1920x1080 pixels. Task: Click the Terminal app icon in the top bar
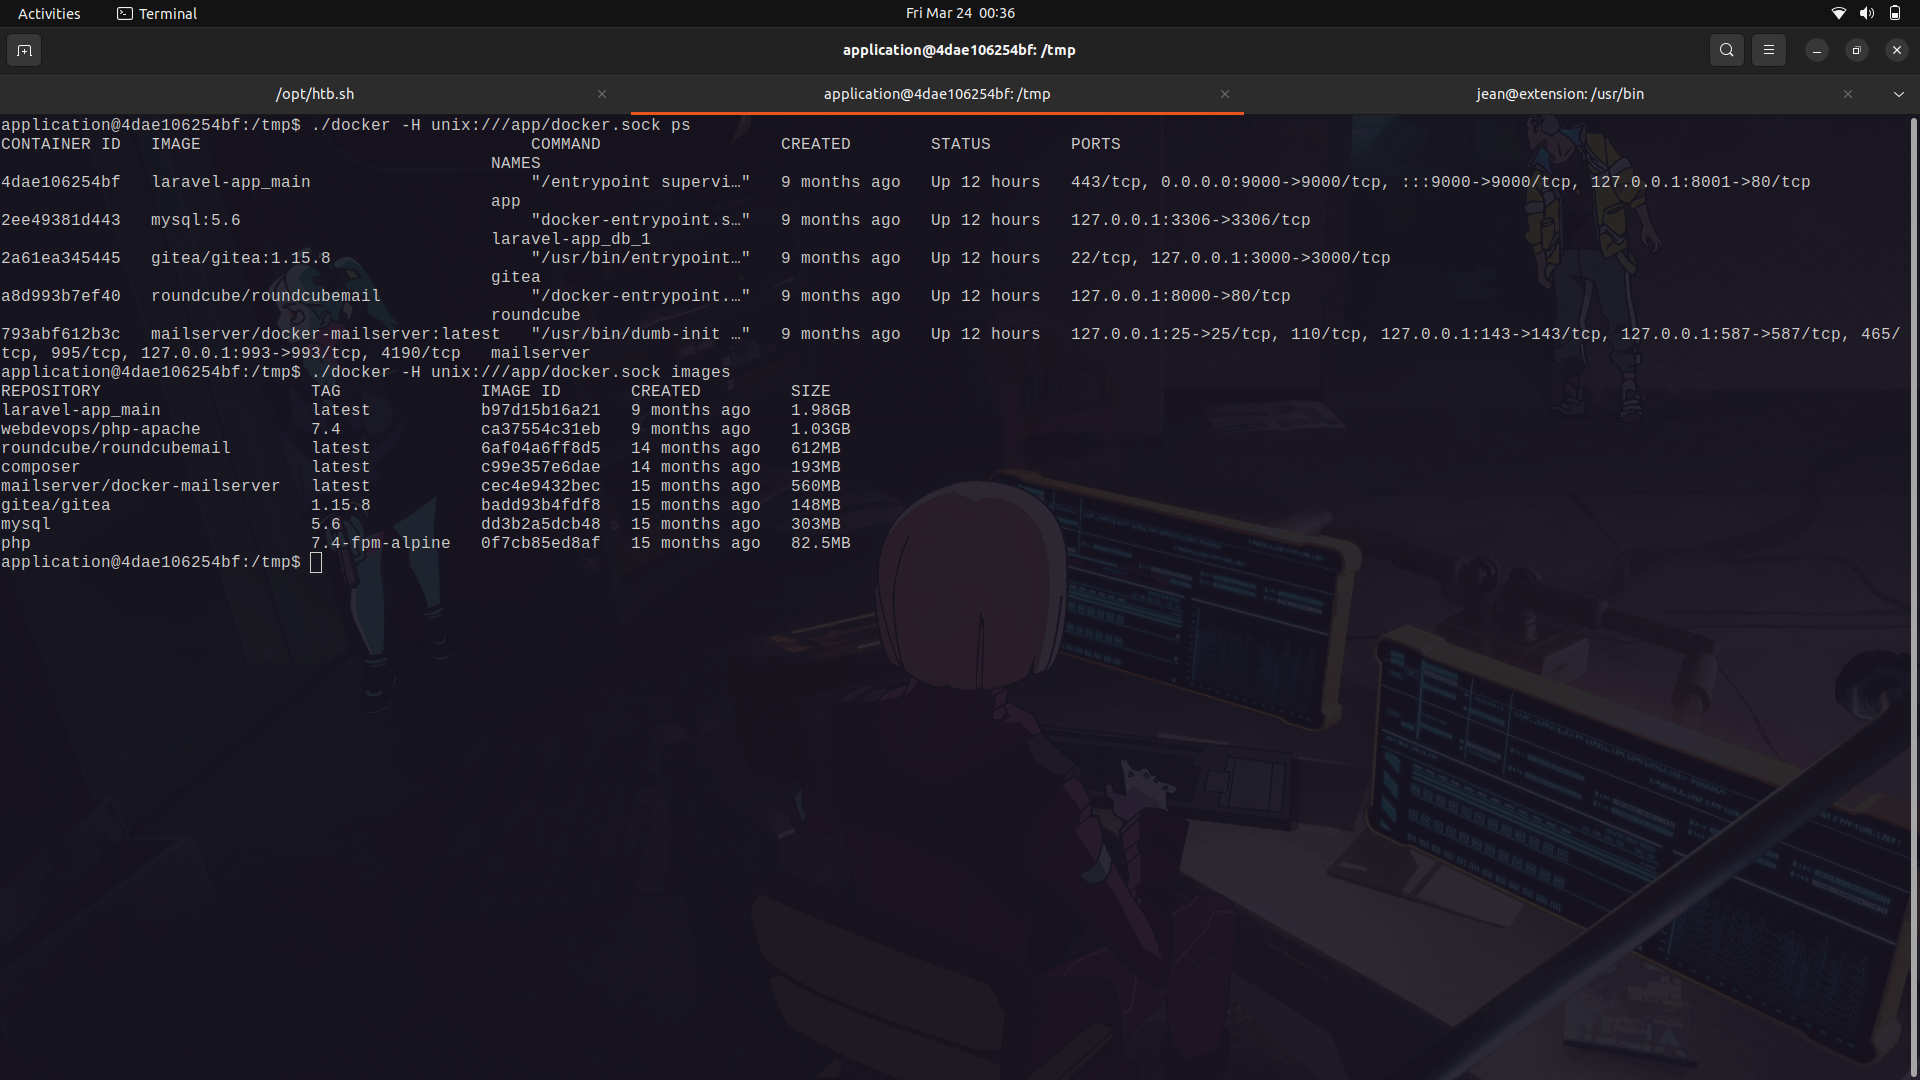[126, 13]
